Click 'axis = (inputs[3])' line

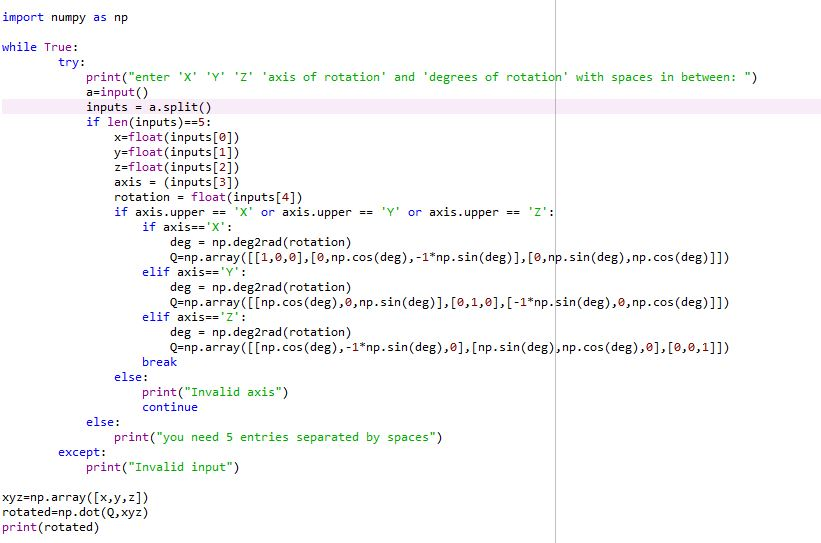coord(176,182)
